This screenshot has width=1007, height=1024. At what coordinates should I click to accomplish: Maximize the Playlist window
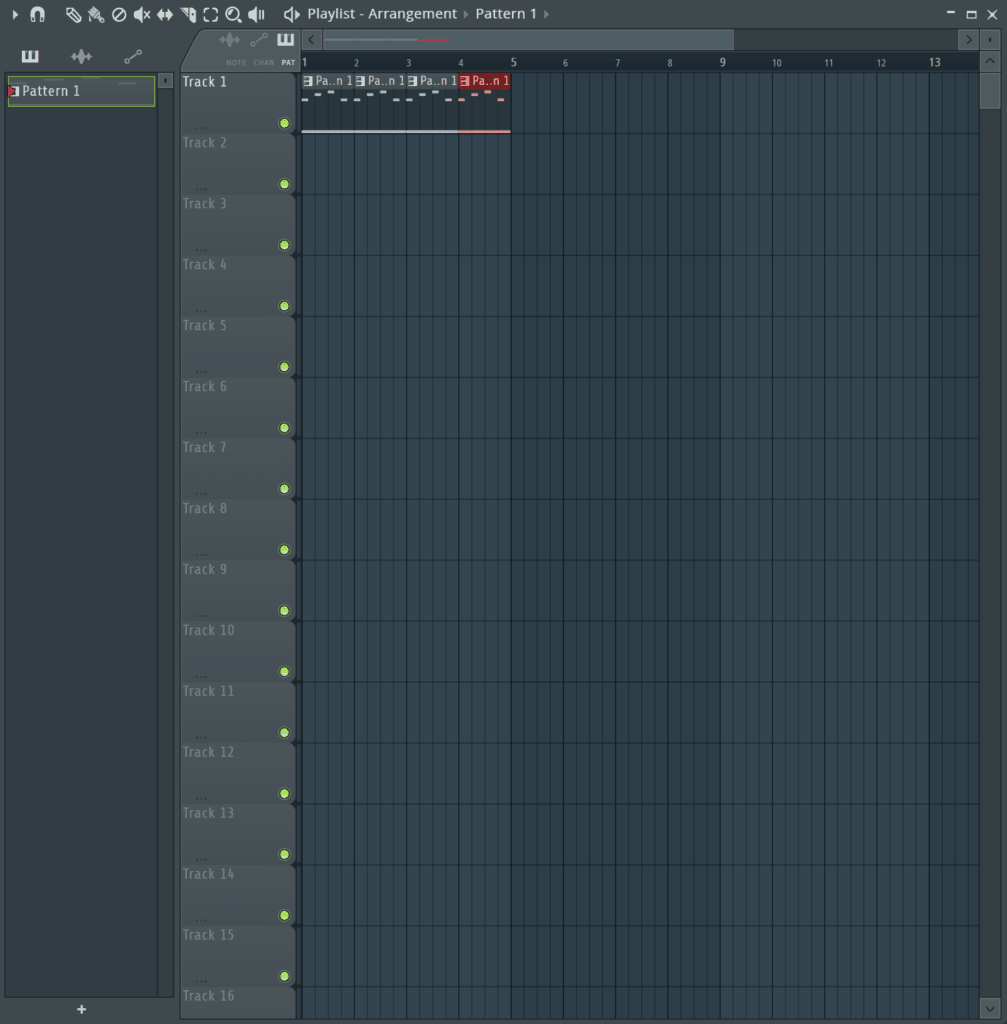pos(971,14)
